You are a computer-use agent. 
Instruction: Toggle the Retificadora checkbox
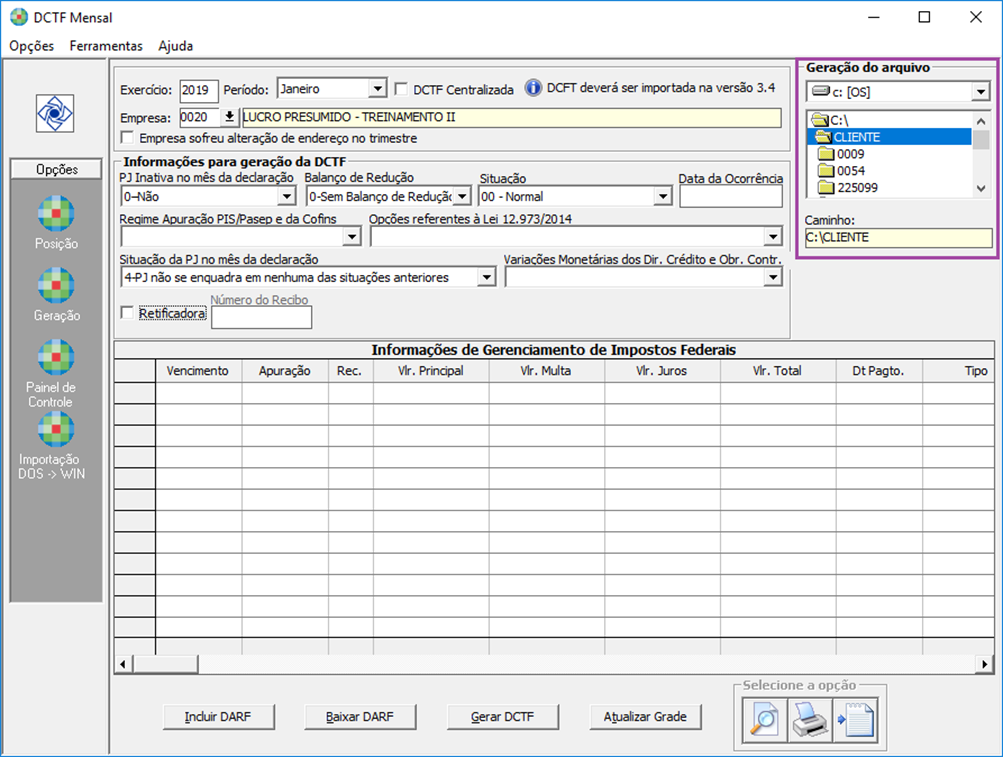click(127, 313)
